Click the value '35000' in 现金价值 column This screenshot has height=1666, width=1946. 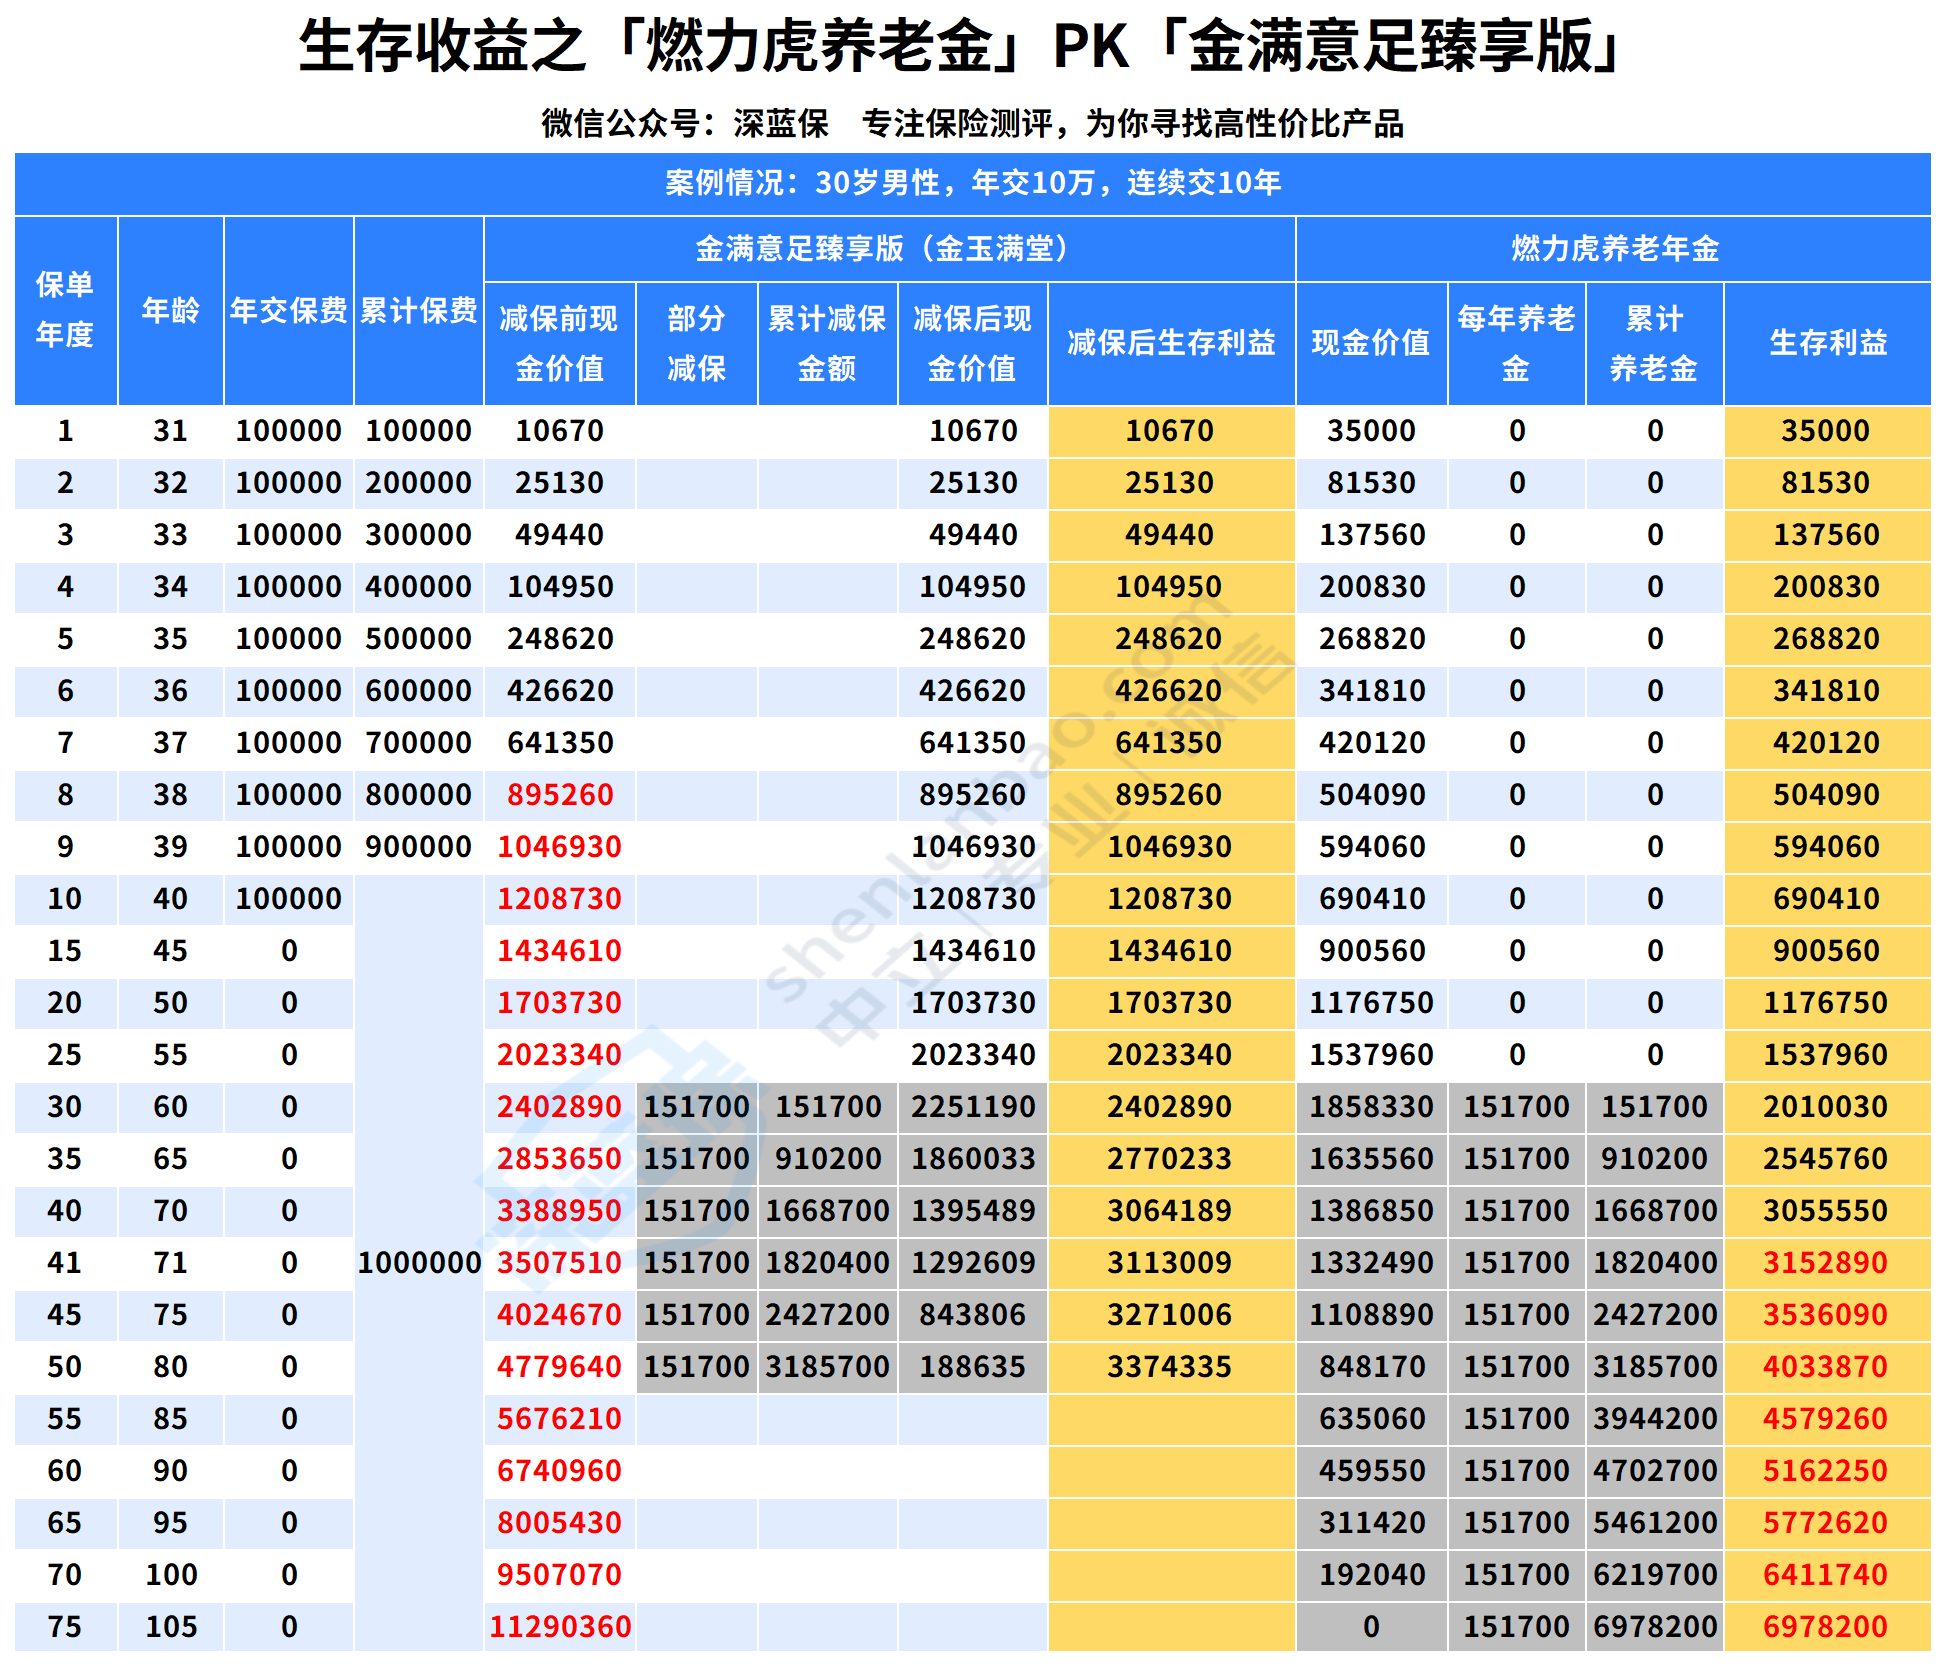pyautogui.click(x=1371, y=431)
